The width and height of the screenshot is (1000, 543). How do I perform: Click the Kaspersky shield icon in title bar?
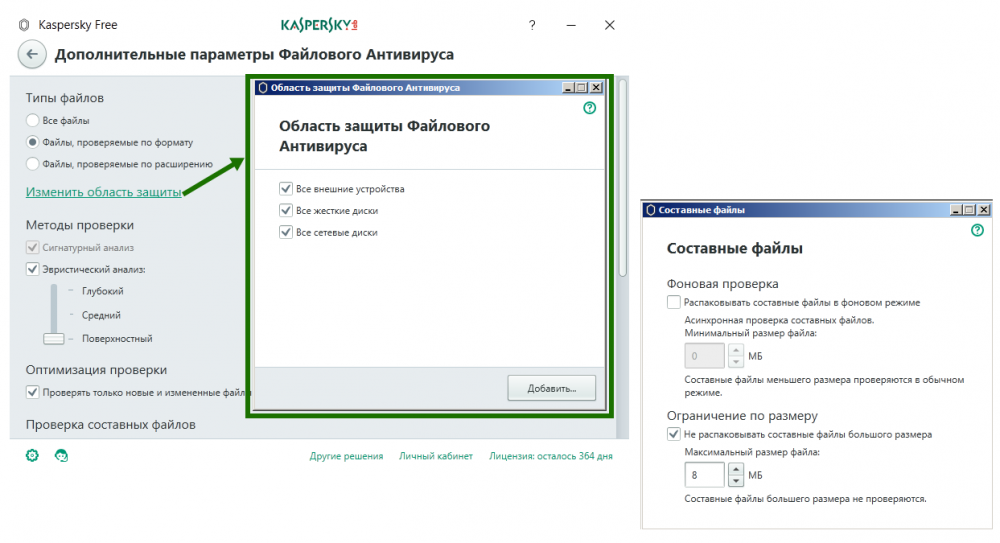[24, 25]
